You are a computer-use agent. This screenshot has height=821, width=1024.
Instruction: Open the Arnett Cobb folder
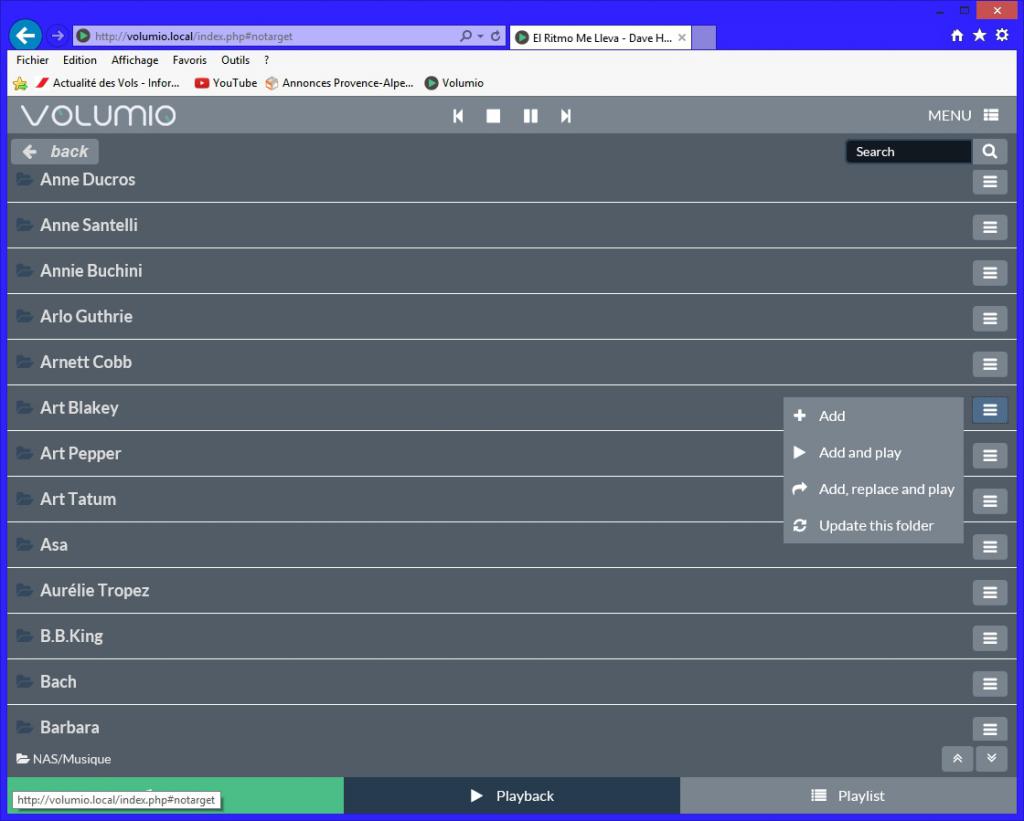(x=86, y=362)
